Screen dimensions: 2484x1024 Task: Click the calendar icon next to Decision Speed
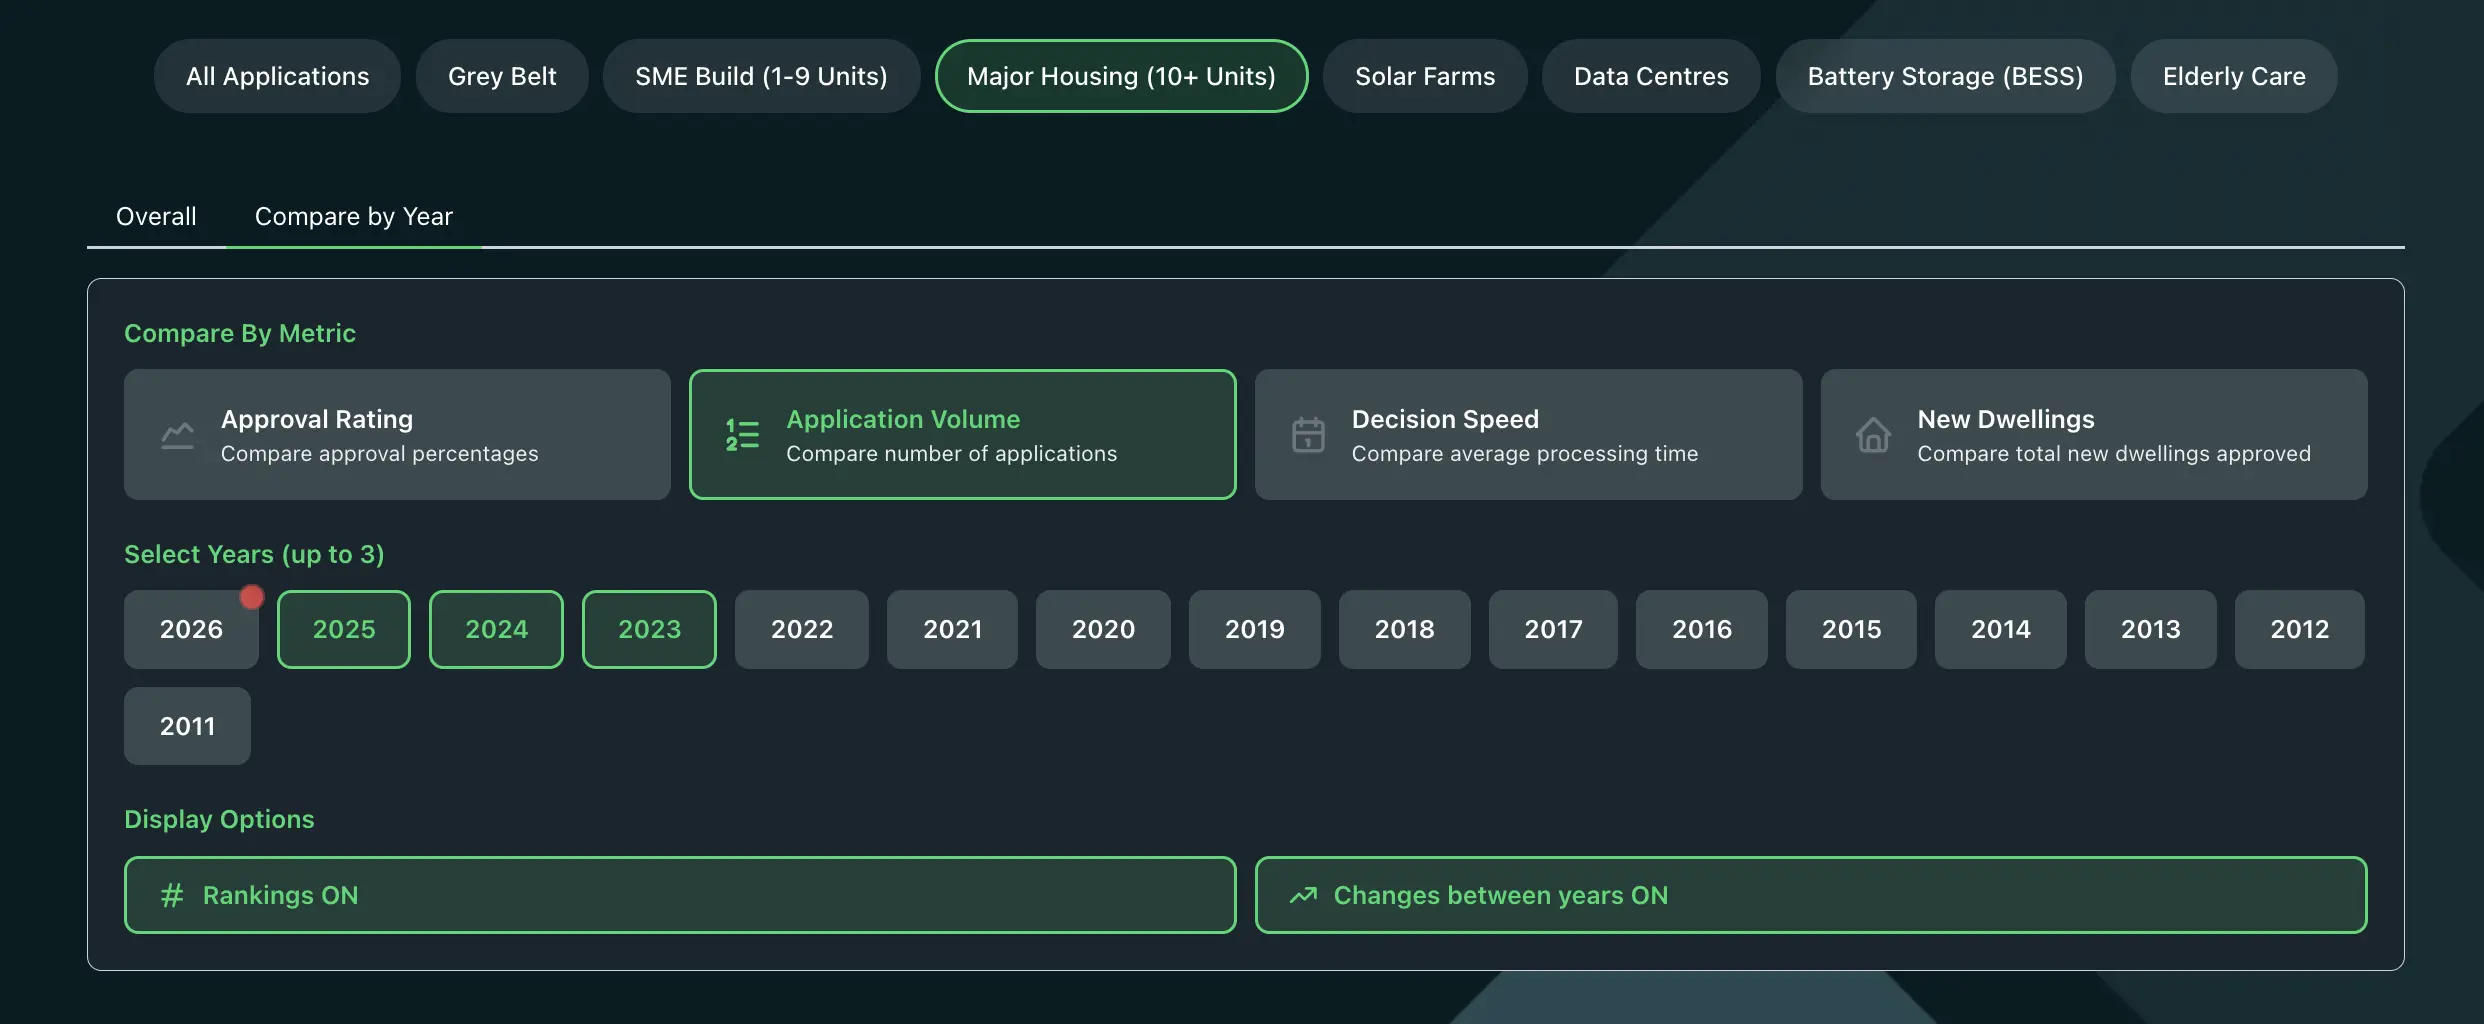click(x=1308, y=434)
